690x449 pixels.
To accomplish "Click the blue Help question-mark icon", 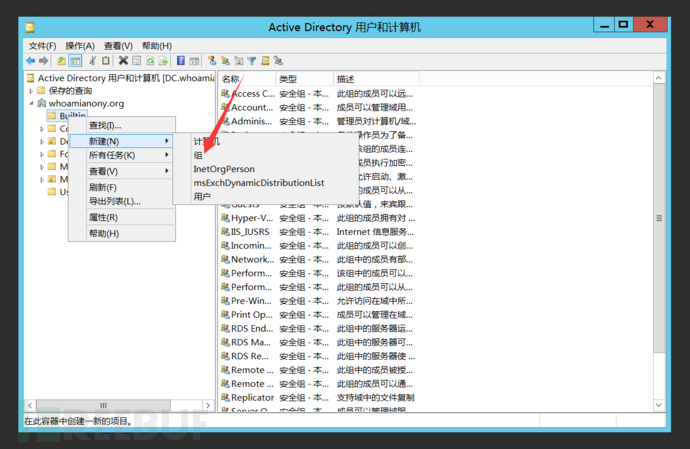I will click(x=181, y=61).
